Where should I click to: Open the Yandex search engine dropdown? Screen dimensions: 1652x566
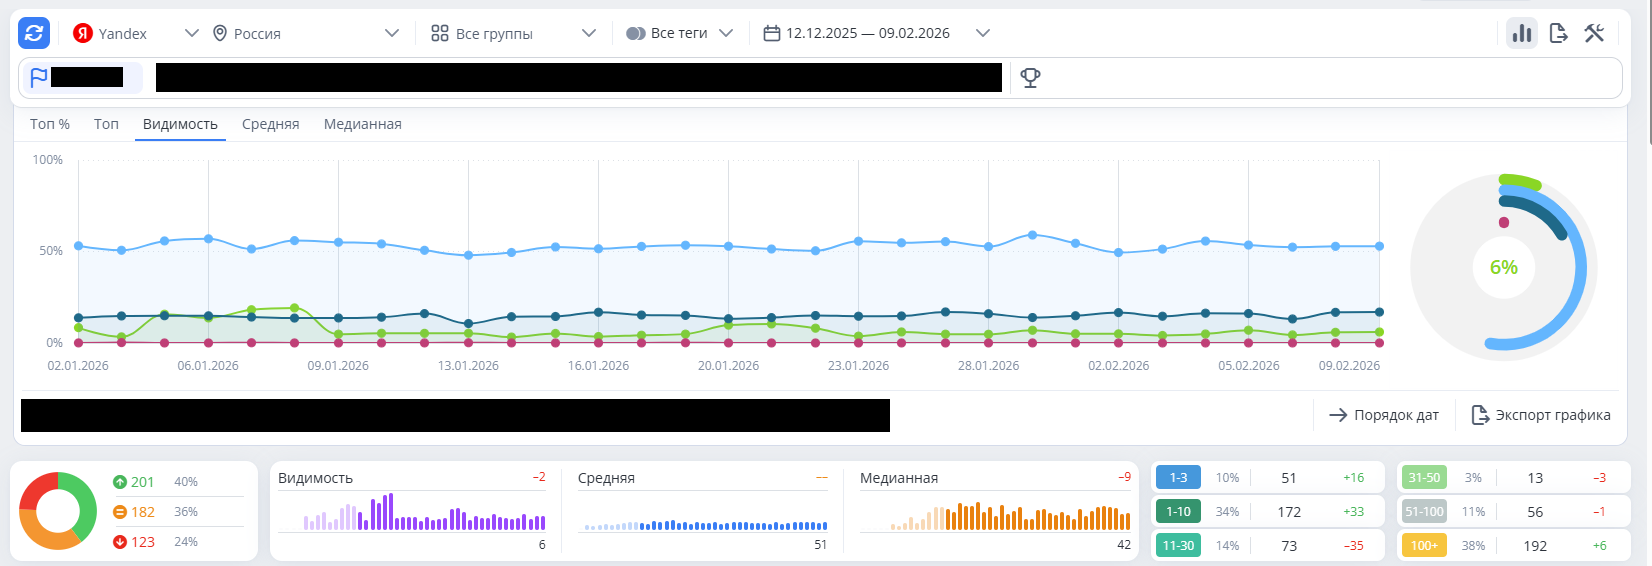pos(136,33)
